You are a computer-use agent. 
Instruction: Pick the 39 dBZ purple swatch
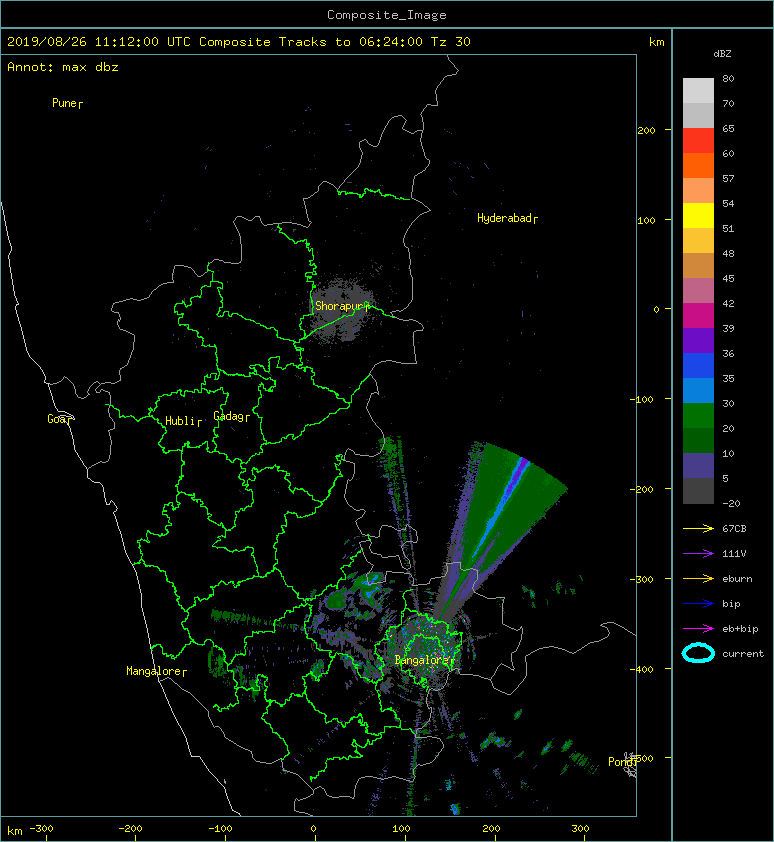698,340
